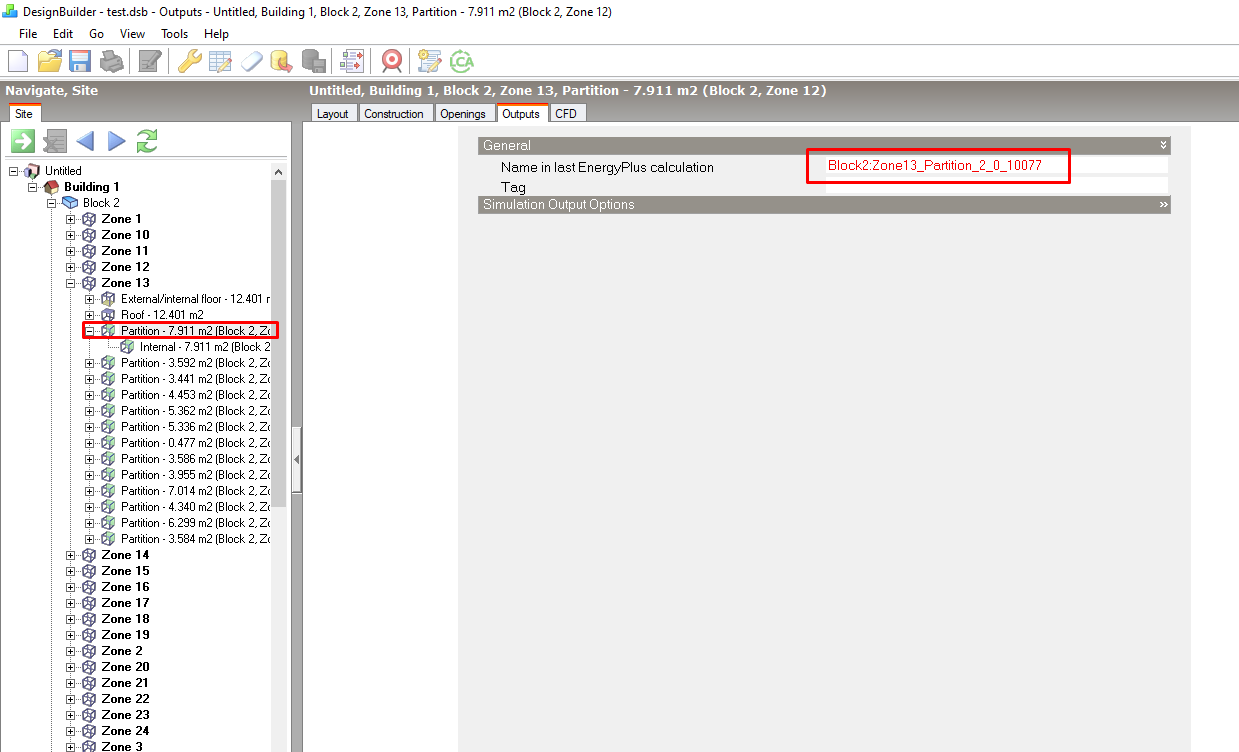
Task: Expand the Roof - 12.401 m2 node
Action: tap(90, 315)
